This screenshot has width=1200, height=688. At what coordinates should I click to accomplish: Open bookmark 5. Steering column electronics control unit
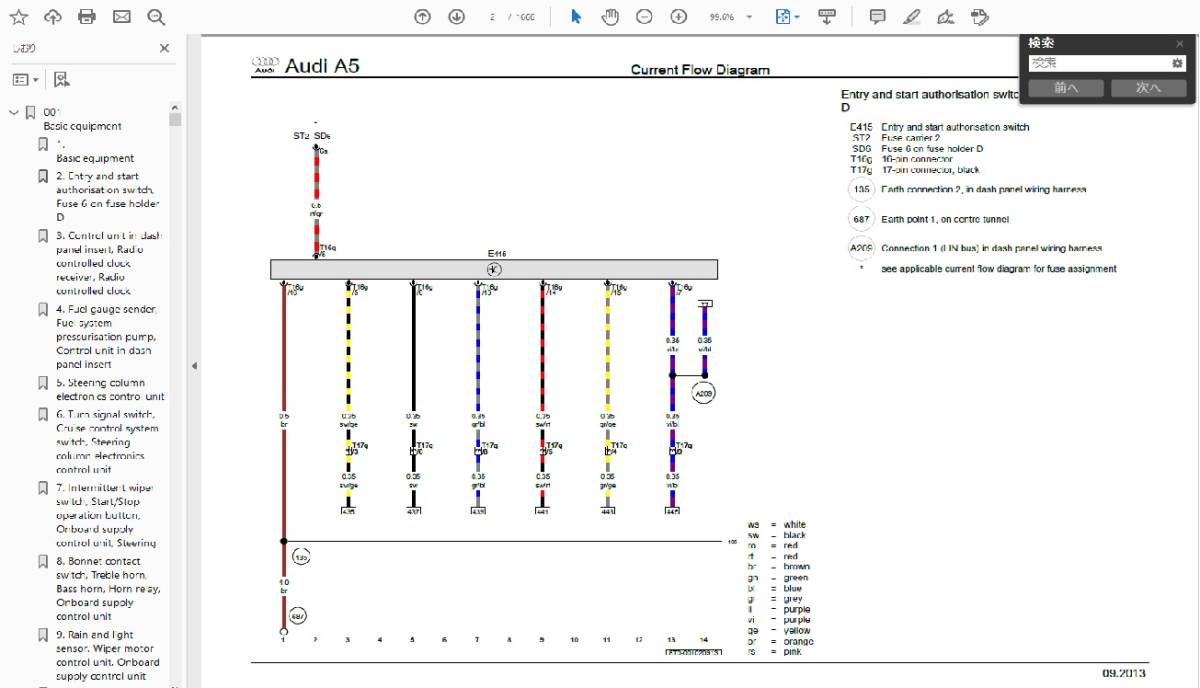point(110,389)
